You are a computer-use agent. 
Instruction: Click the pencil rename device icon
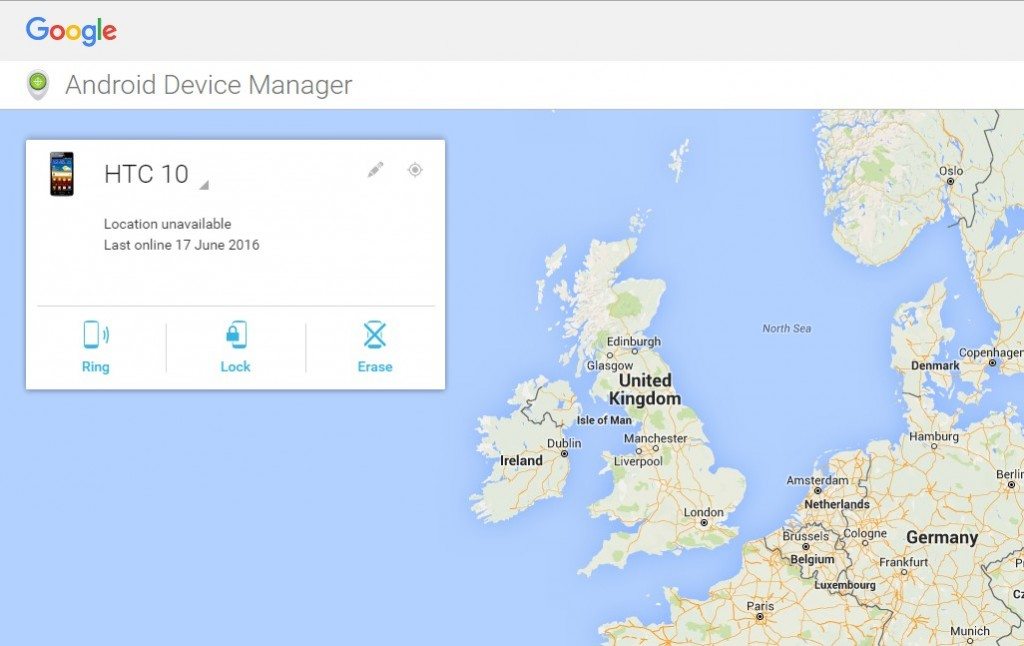click(x=375, y=170)
